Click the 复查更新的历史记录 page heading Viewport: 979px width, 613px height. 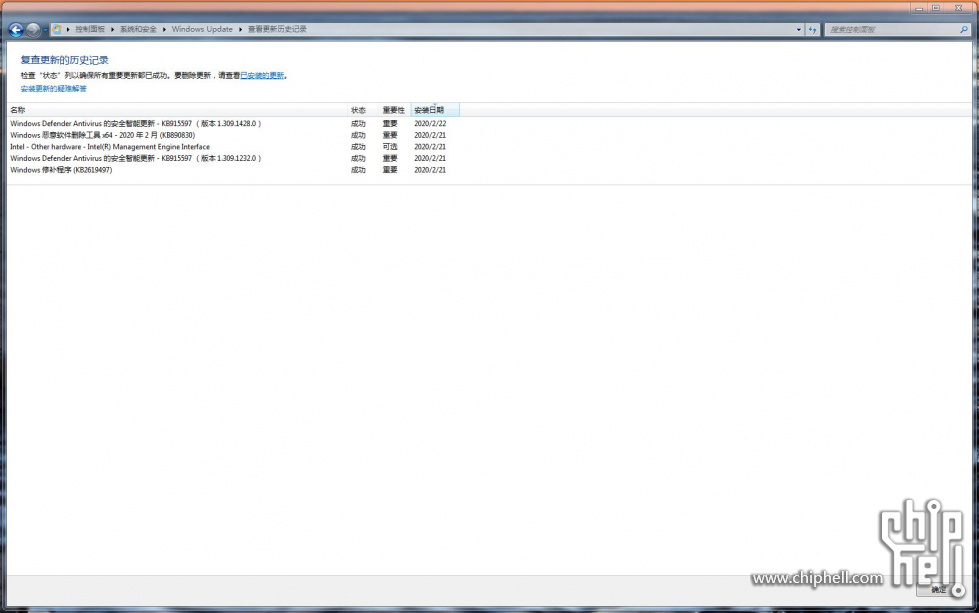pyautogui.click(x=65, y=60)
